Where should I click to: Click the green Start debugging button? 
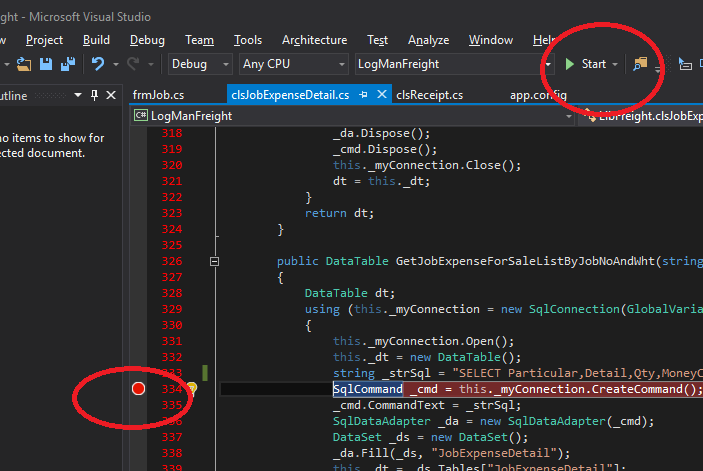[586, 64]
